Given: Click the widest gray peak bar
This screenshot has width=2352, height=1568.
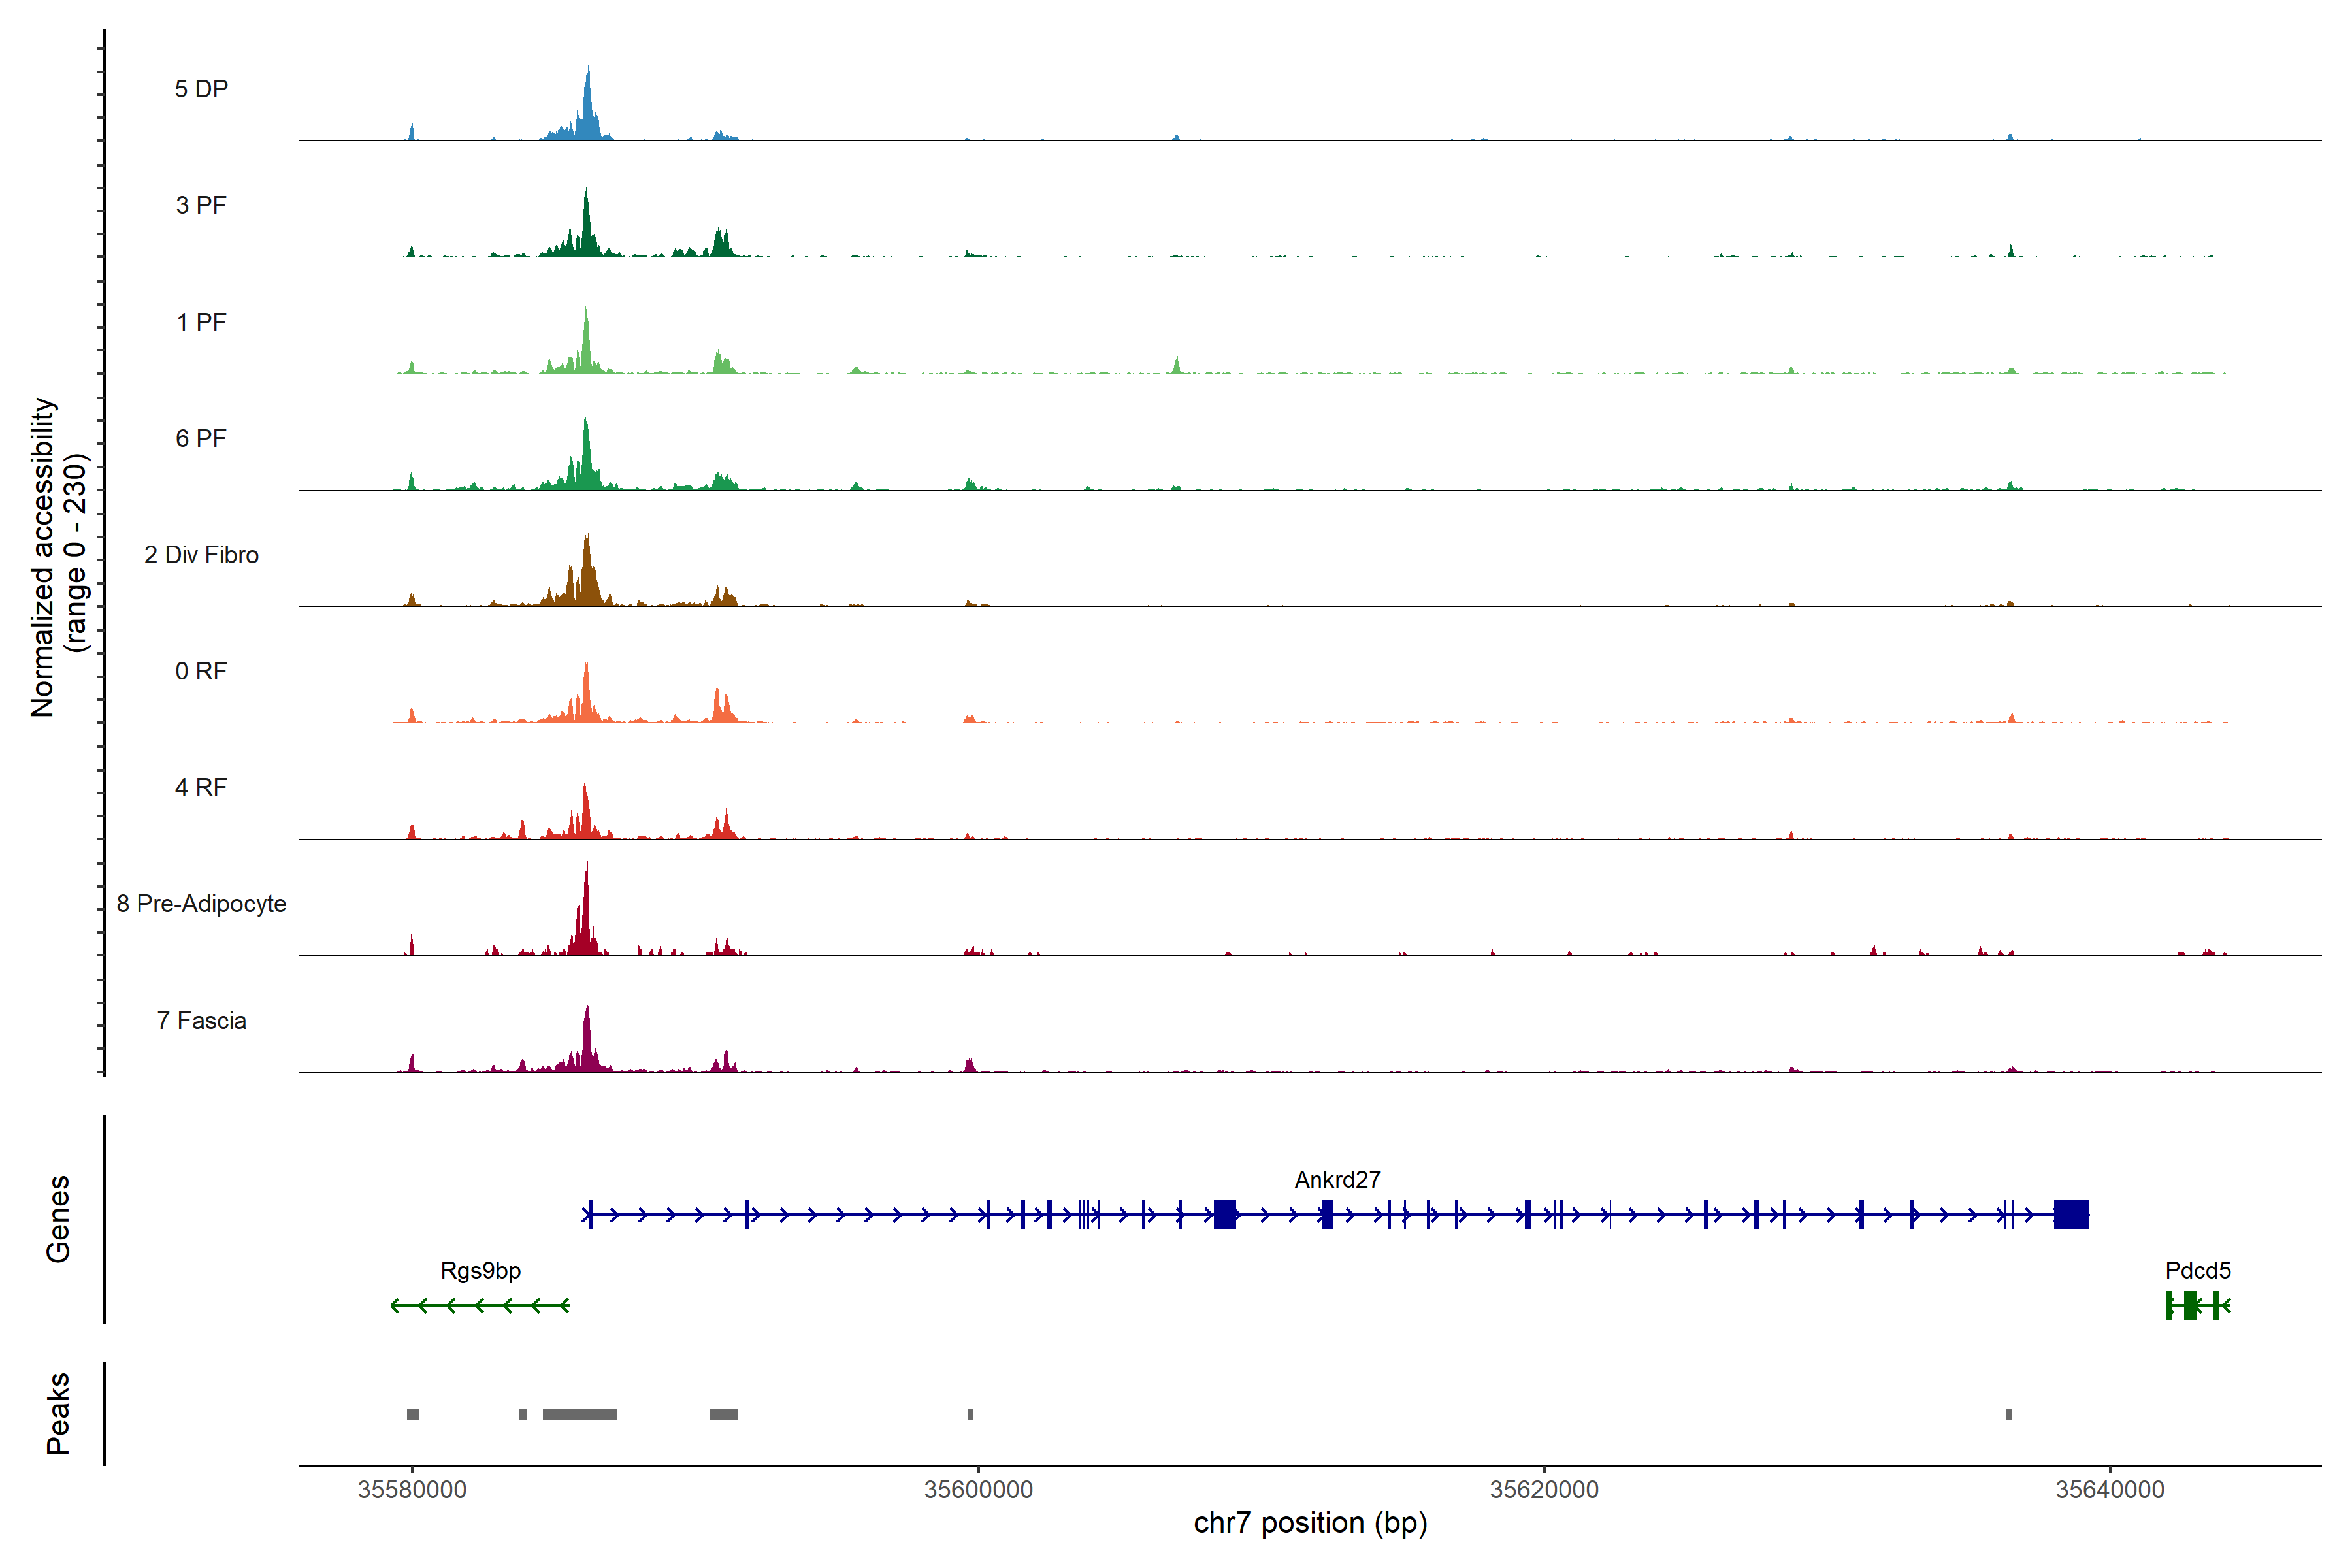Looking at the screenshot, I should tap(579, 1414).
